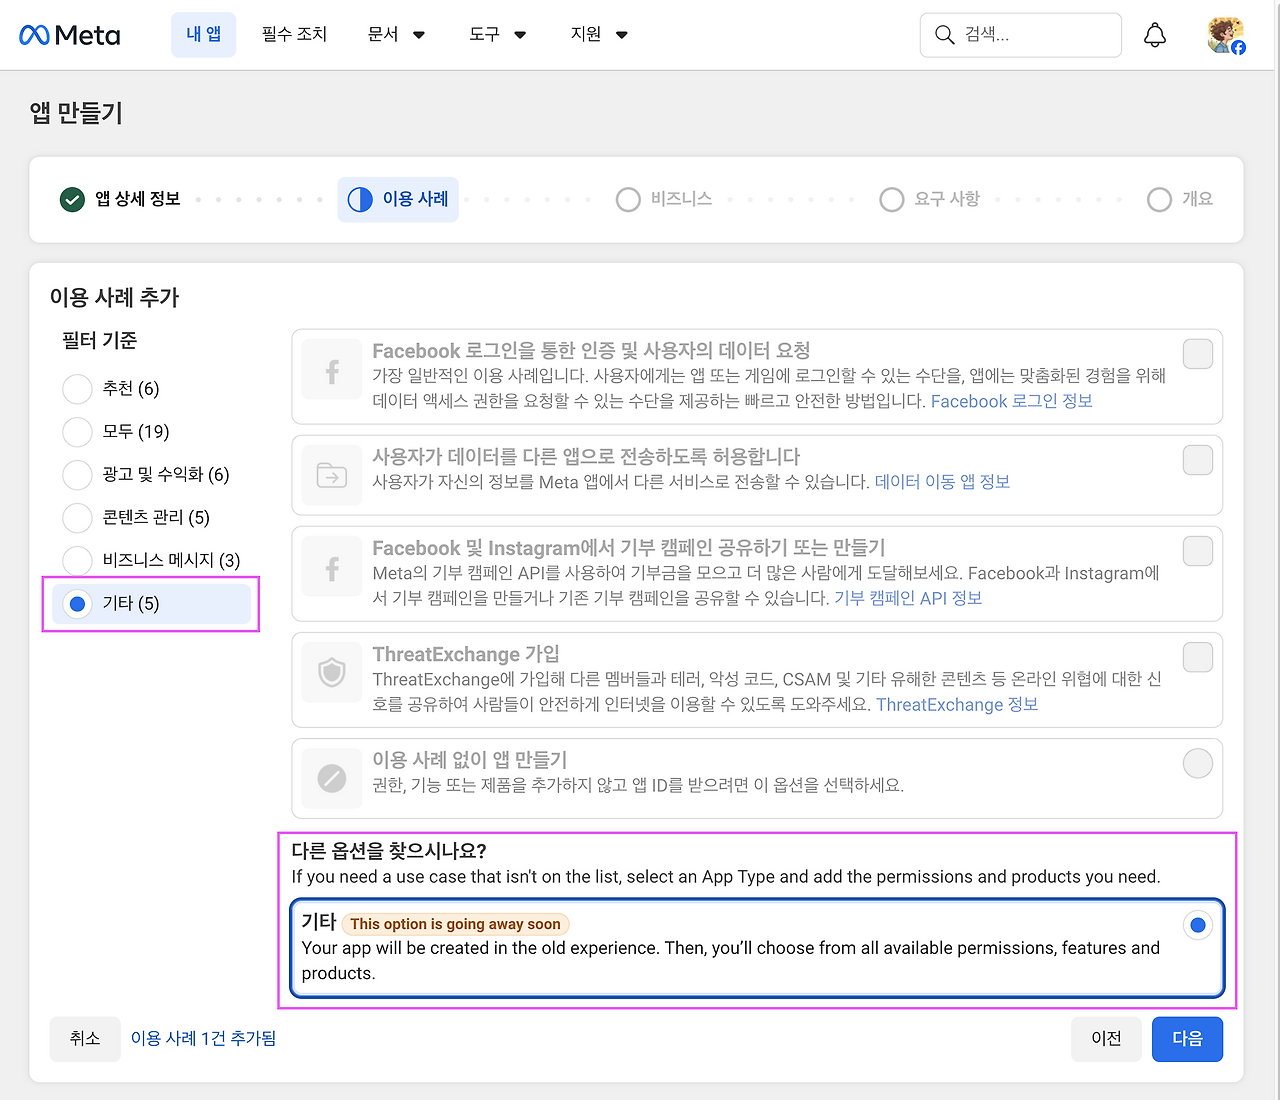
Task: Click the 'Facebook 로그인을 통한 인증' card title
Action: 591,351
